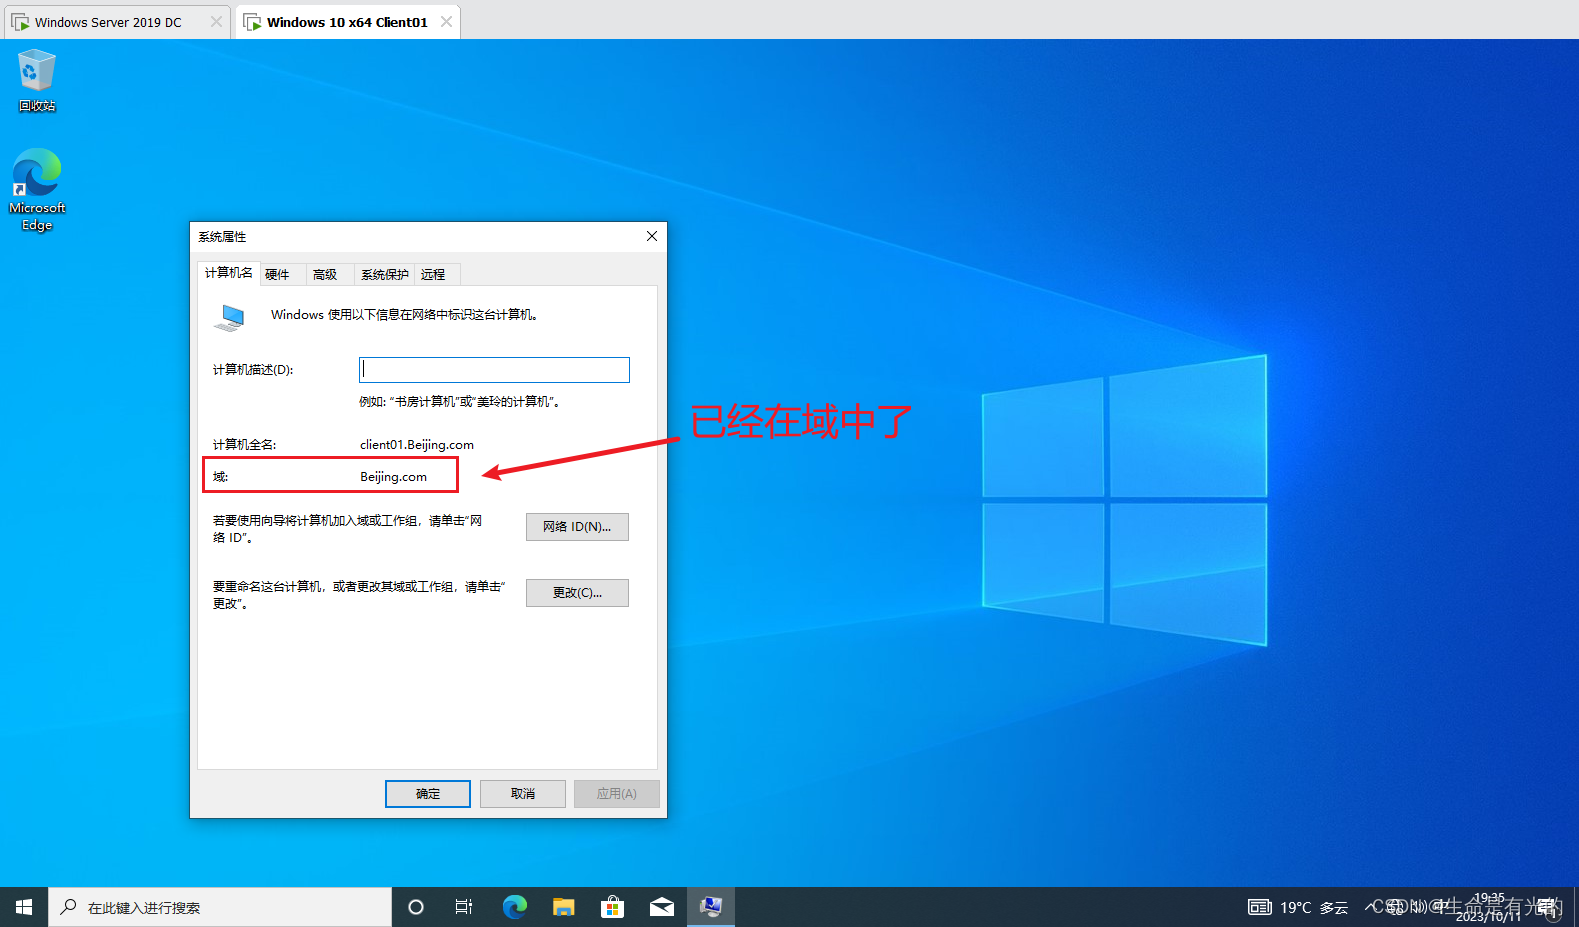The height and width of the screenshot is (927, 1579).
Task: Close the Windows 10 x64 Client01 tab
Action: point(446,22)
